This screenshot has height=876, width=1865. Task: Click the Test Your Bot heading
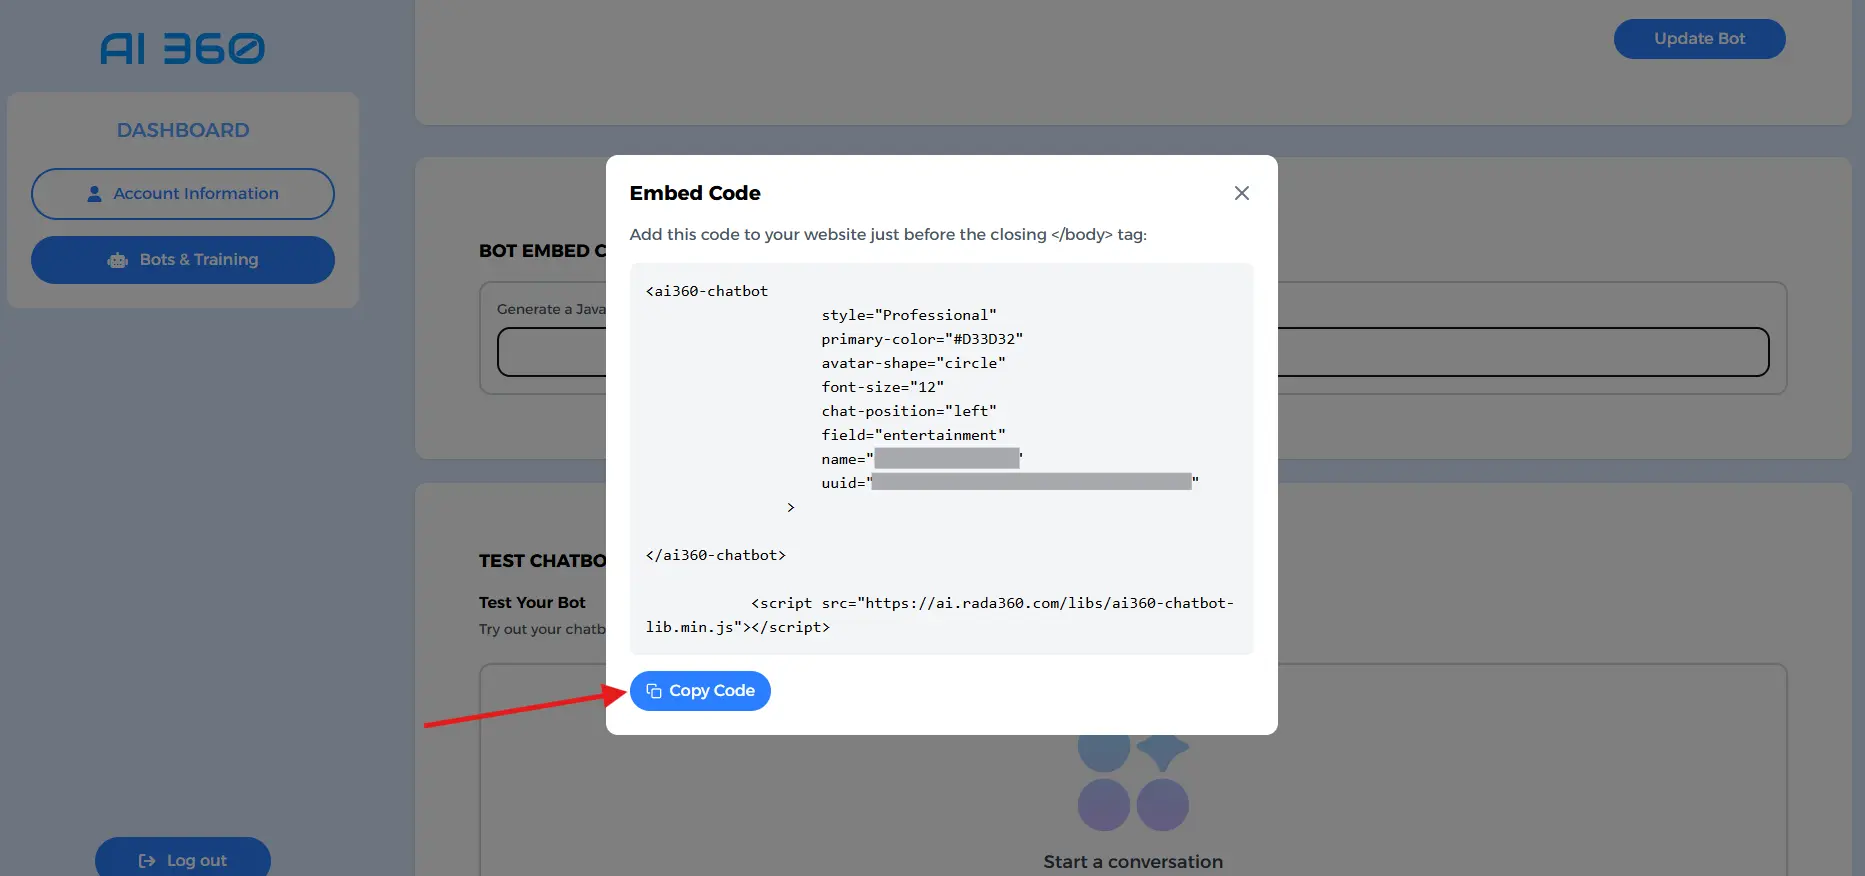pos(532,602)
